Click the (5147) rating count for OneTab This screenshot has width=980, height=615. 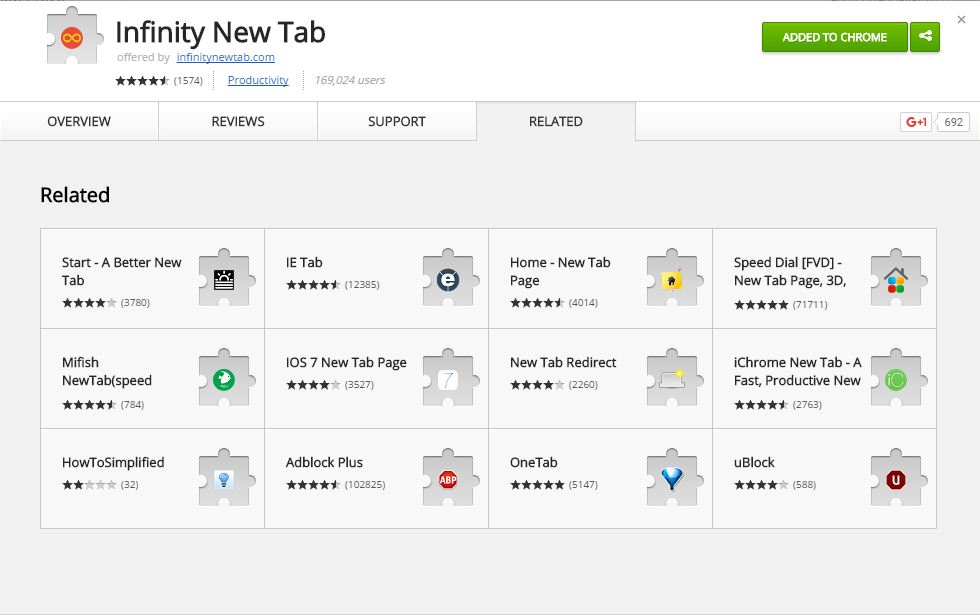tap(583, 484)
